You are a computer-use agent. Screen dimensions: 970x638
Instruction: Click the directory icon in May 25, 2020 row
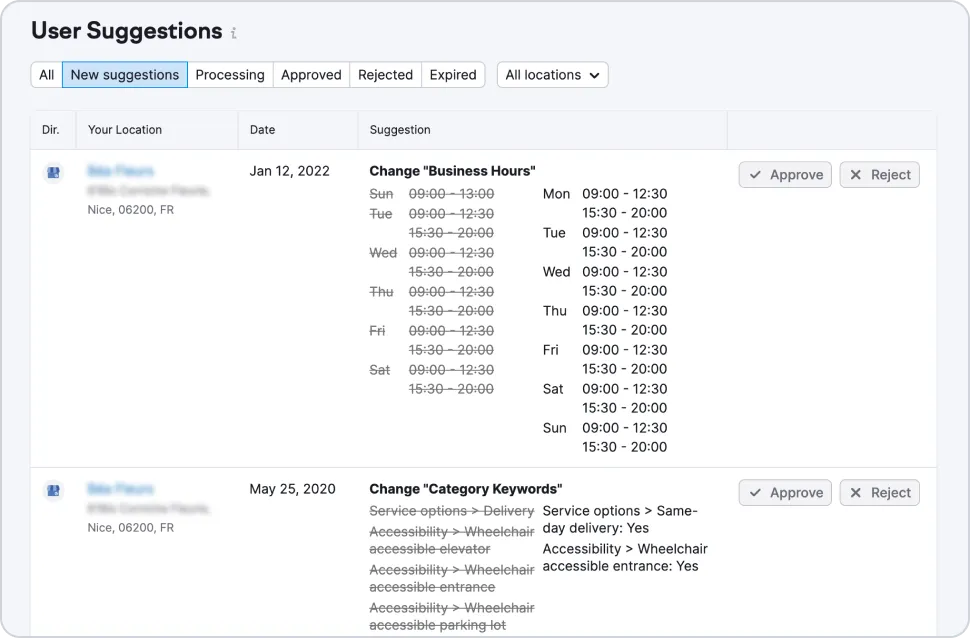pyautogui.click(x=54, y=491)
